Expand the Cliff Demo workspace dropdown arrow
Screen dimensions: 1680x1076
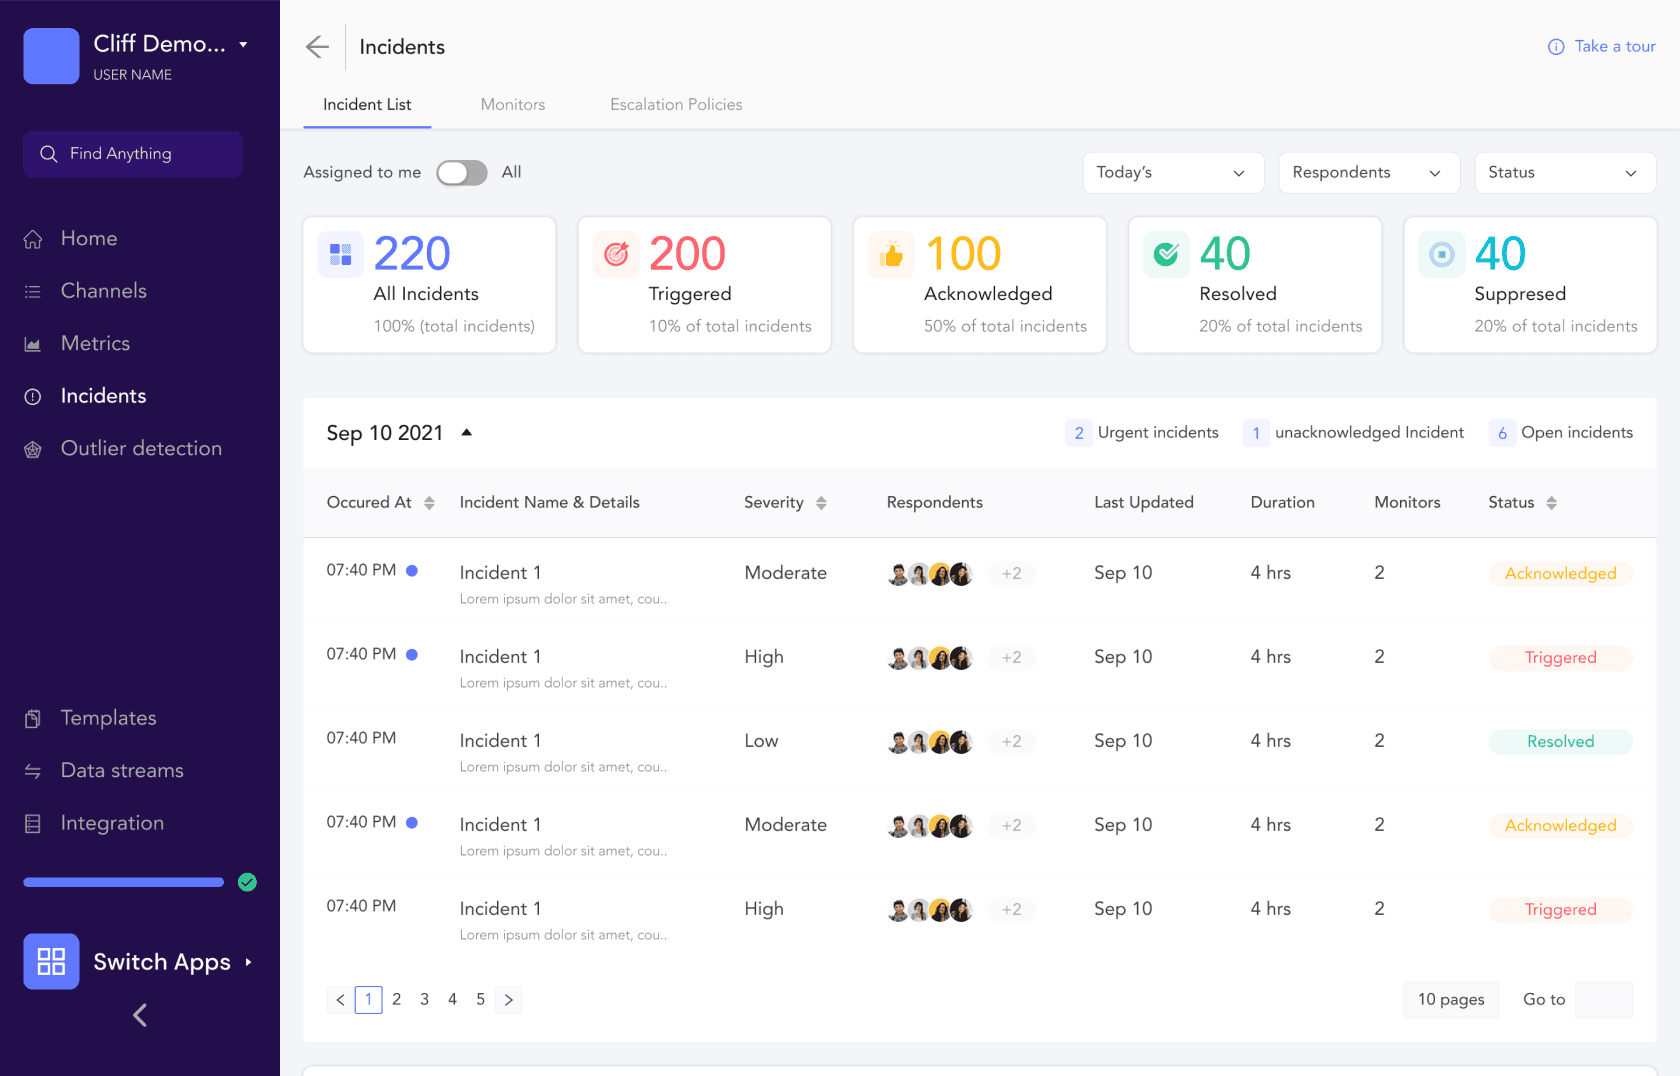click(244, 45)
